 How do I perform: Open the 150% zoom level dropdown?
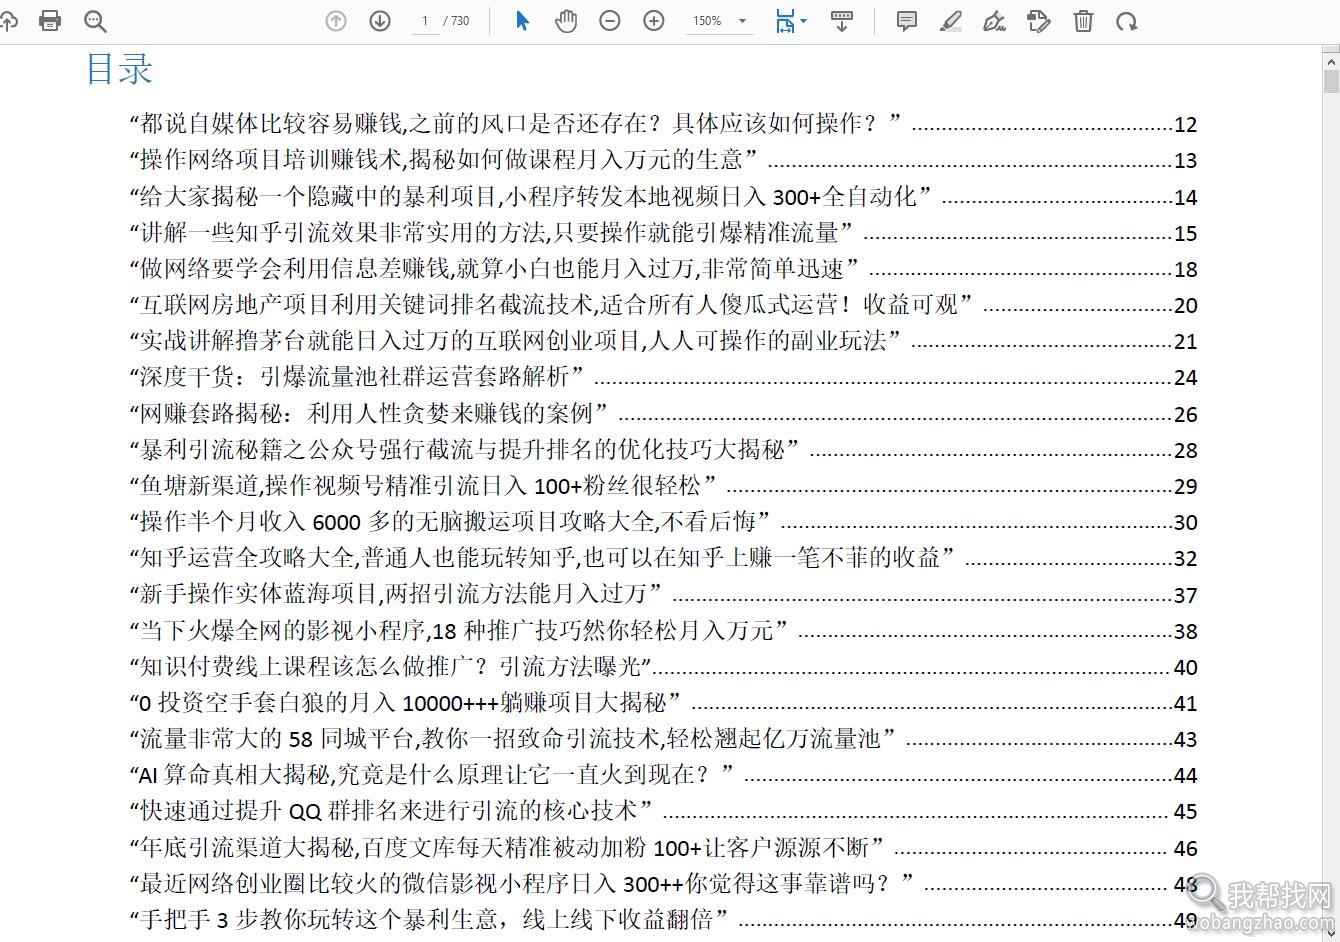[x=720, y=20]
